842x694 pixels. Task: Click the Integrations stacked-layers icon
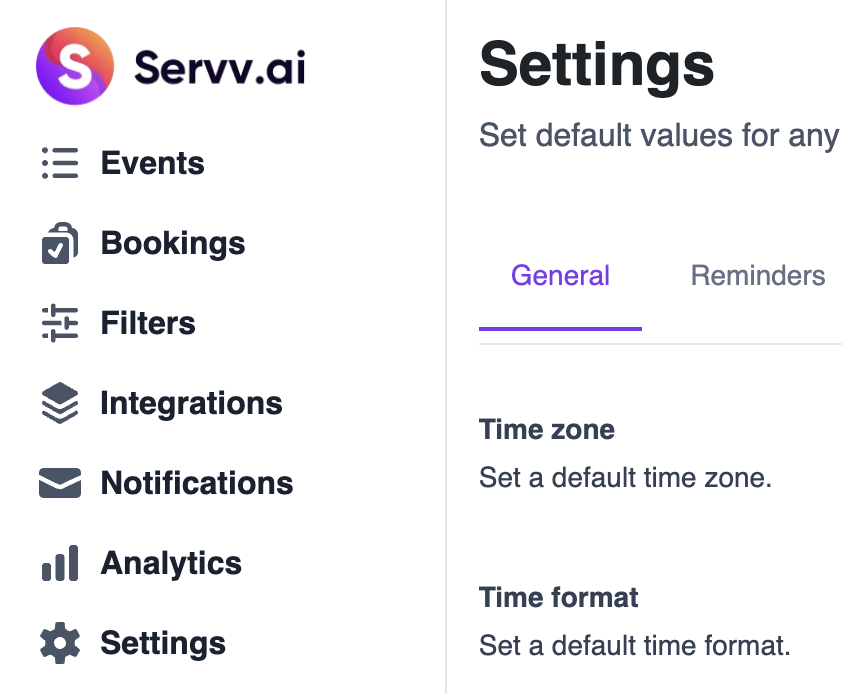tap(60, 402)
